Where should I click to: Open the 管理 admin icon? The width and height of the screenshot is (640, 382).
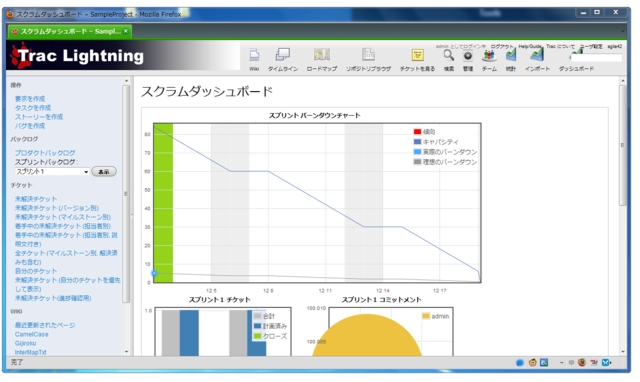click(468, 56)
